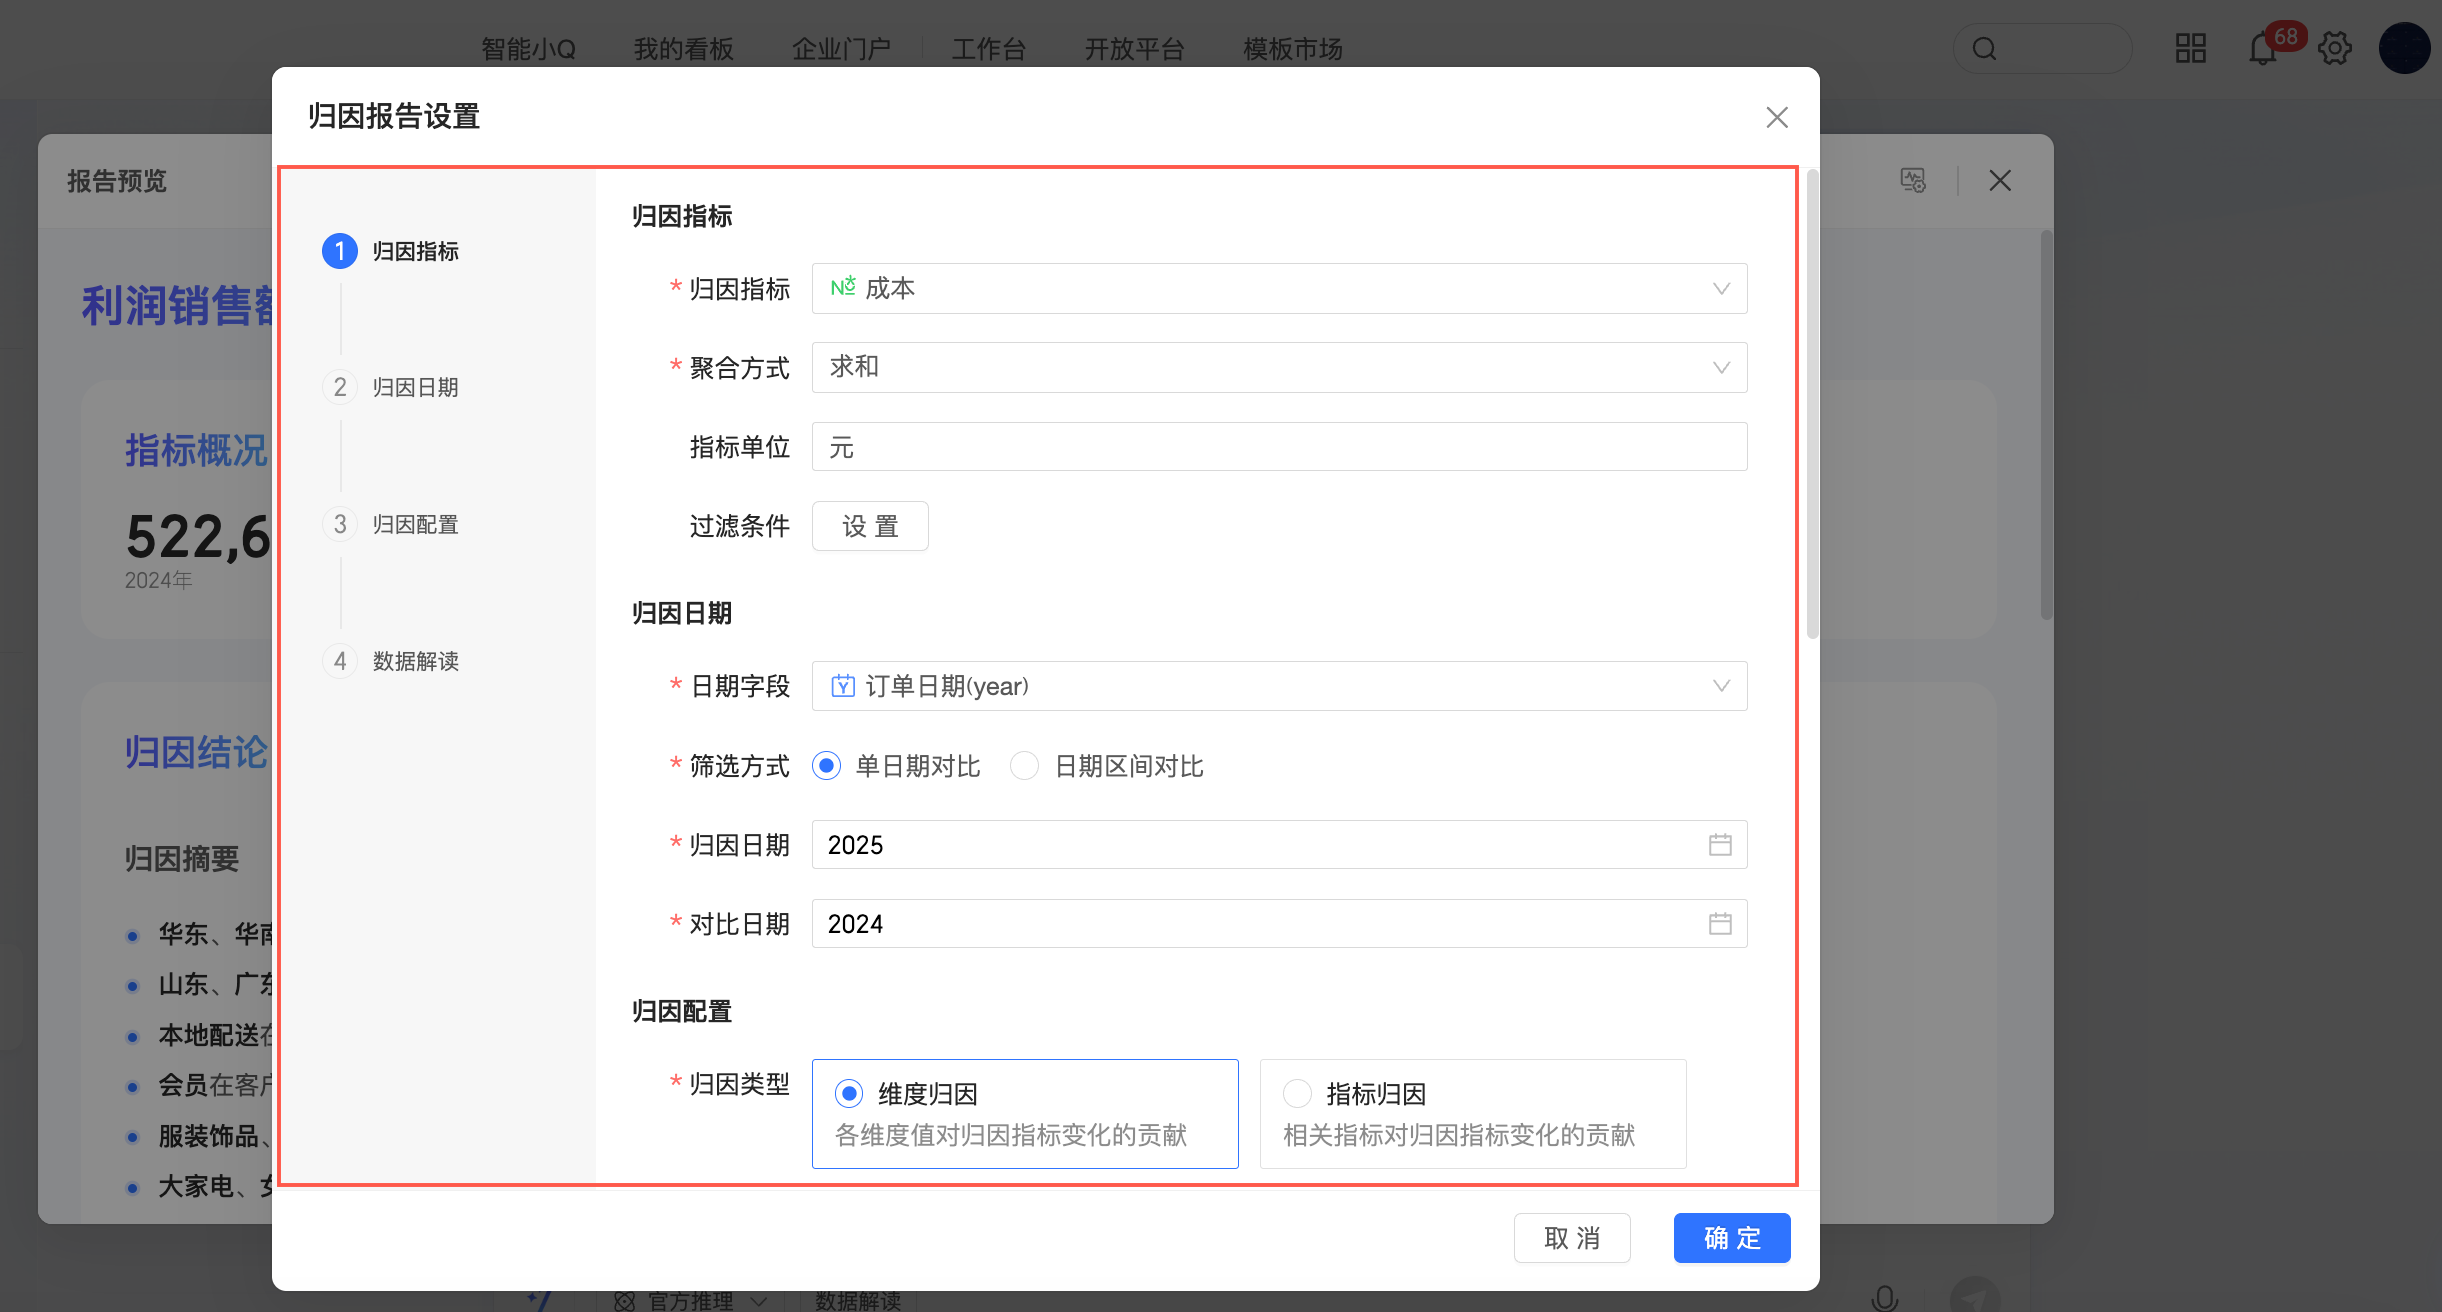The image size is (2442, 1312).
Task: Click the user avatar icon
Action: (x=2404, y=49)
